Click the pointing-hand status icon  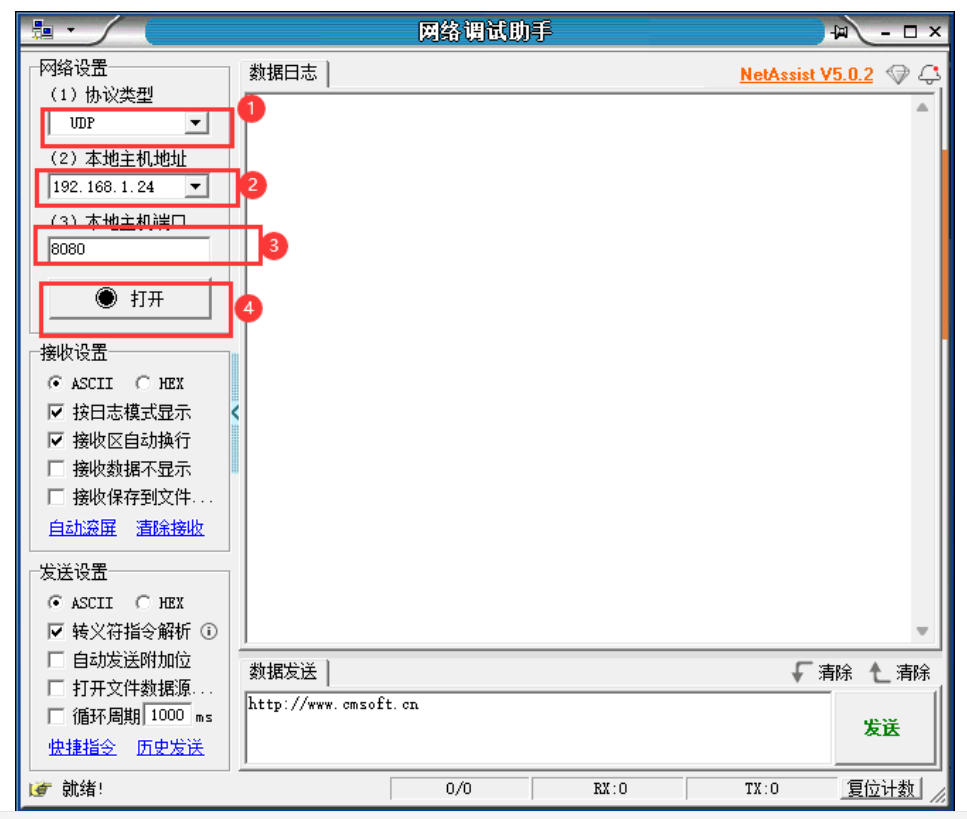[x=40, y=789]
